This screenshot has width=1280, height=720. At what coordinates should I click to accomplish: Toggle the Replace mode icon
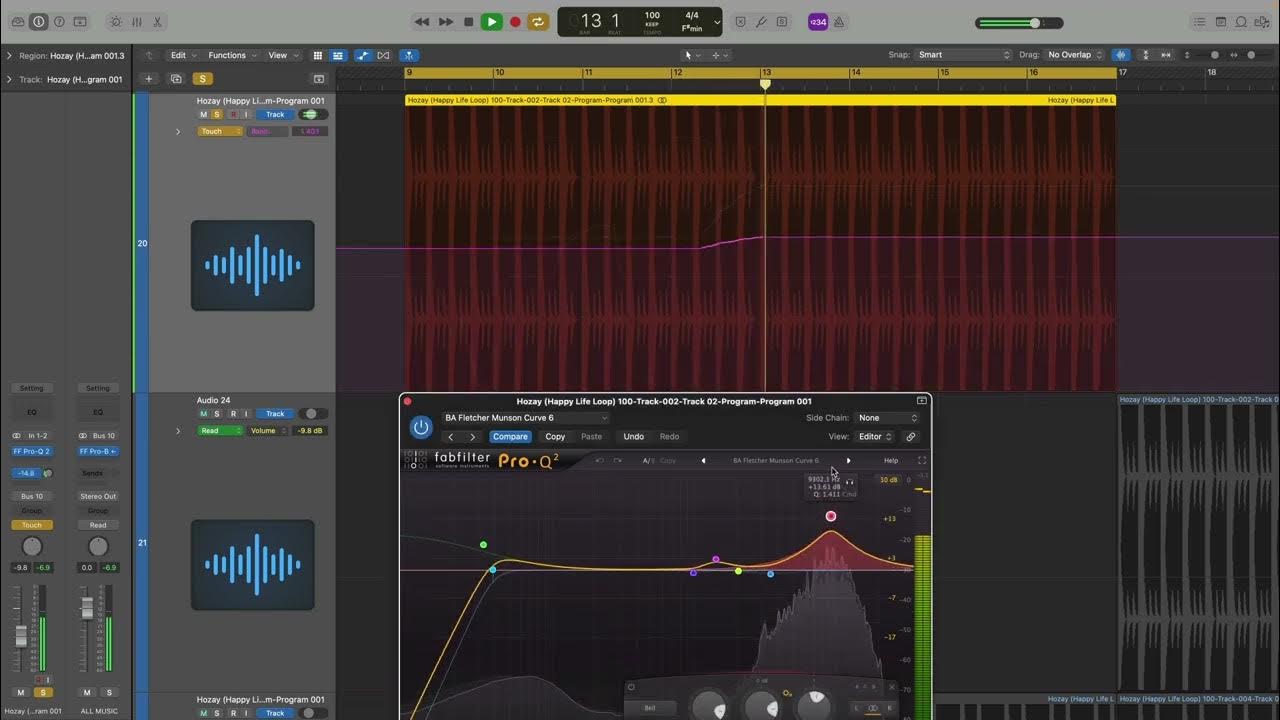(x=741, y=22)
